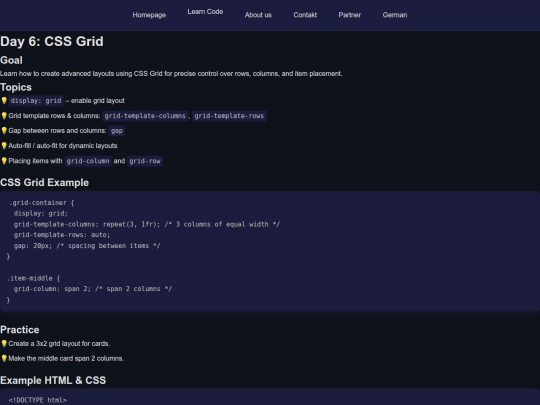This screenshot has height=405, width=540.
Task: Click the 'Topics' heading
Action: pos(16,87)
